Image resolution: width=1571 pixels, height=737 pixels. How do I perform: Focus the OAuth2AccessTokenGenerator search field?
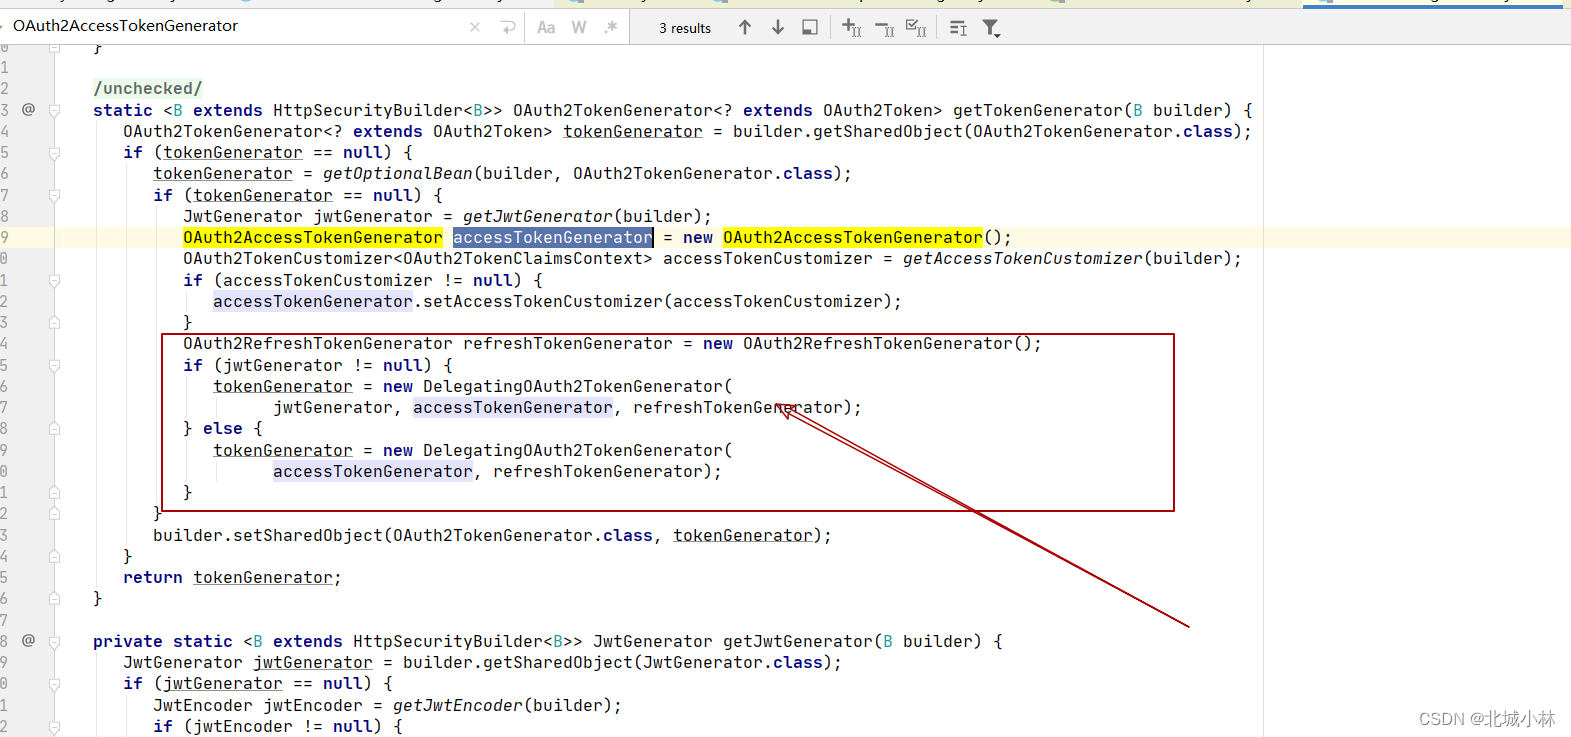235,26
